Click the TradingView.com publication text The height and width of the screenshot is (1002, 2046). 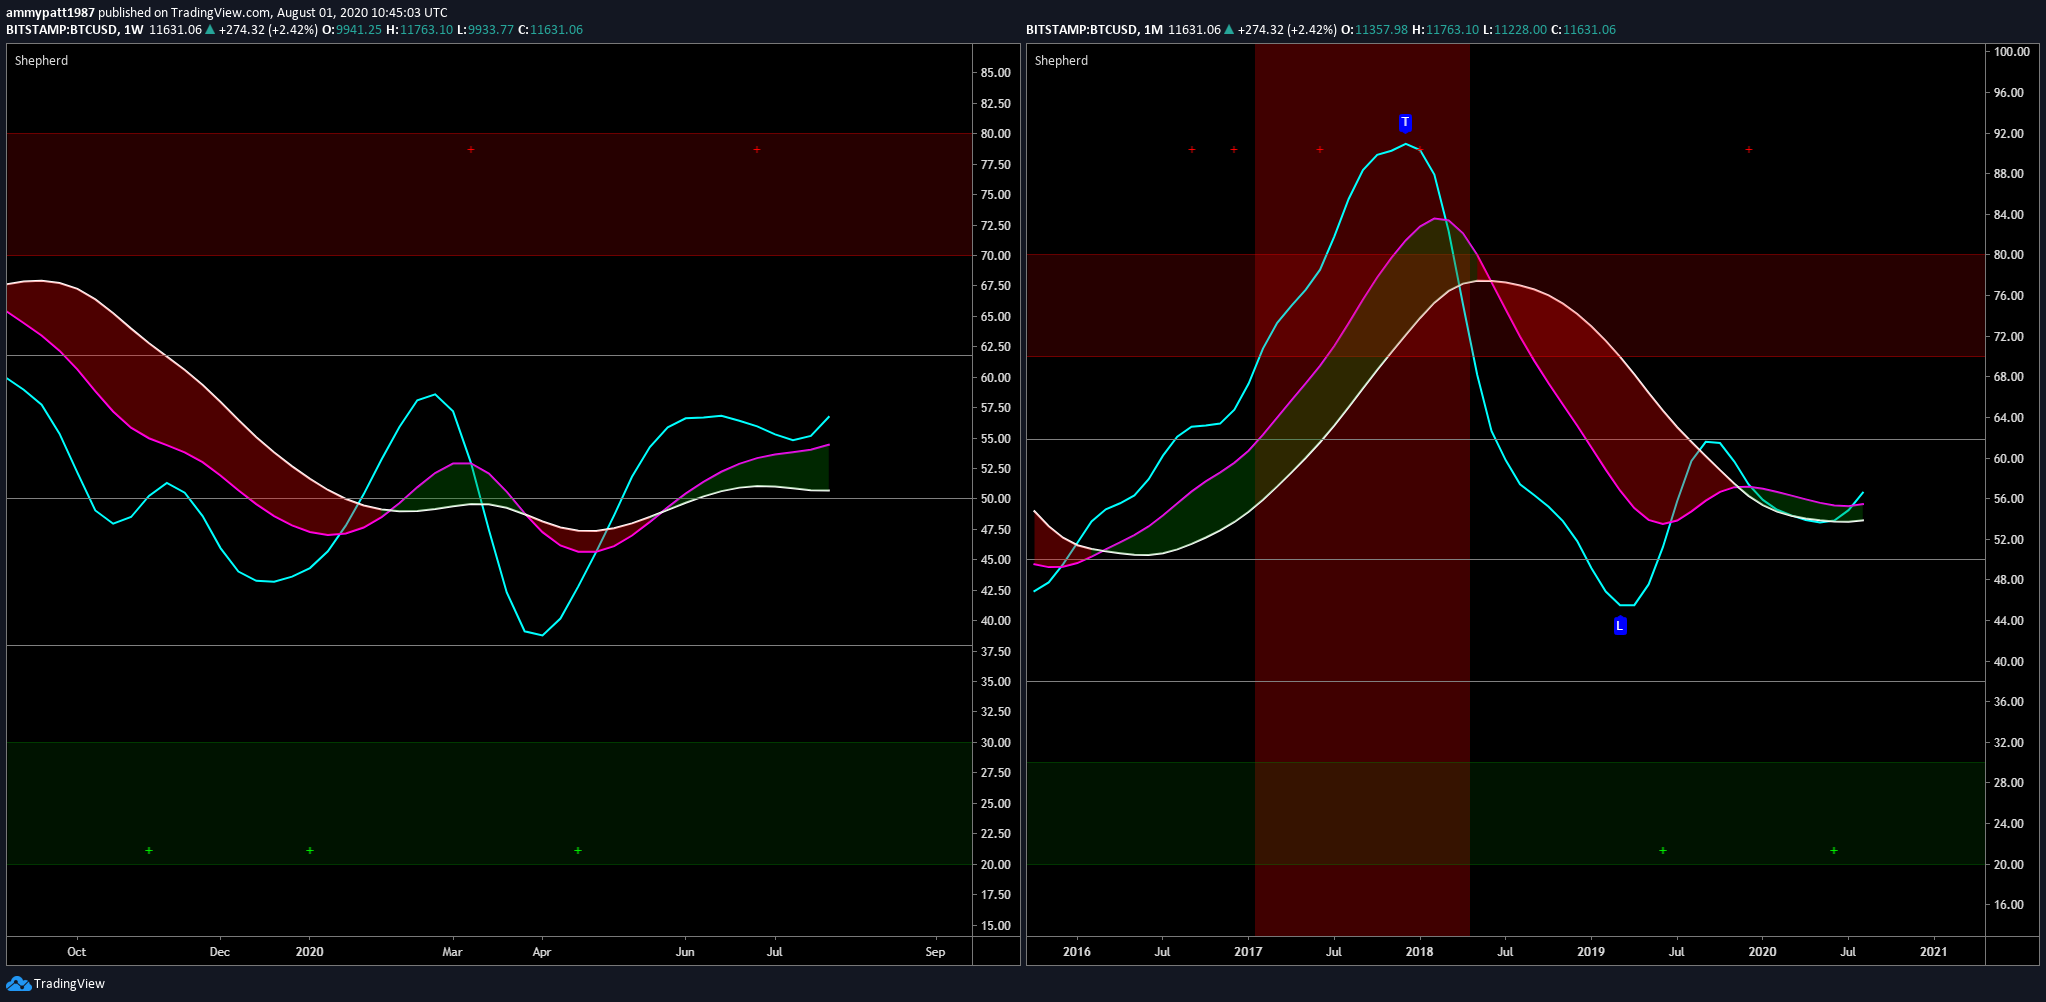click(x=220, y=13)
